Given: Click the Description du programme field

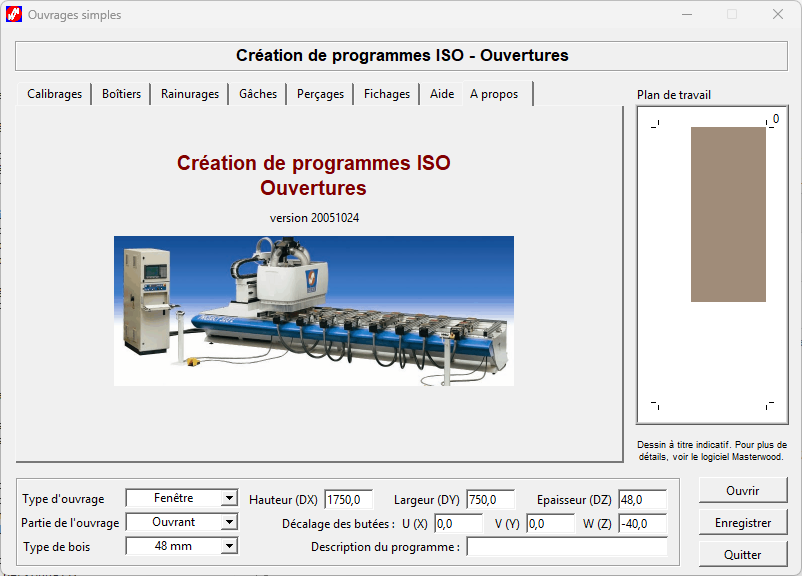Looking at the screenshot, I should point(566,547).
